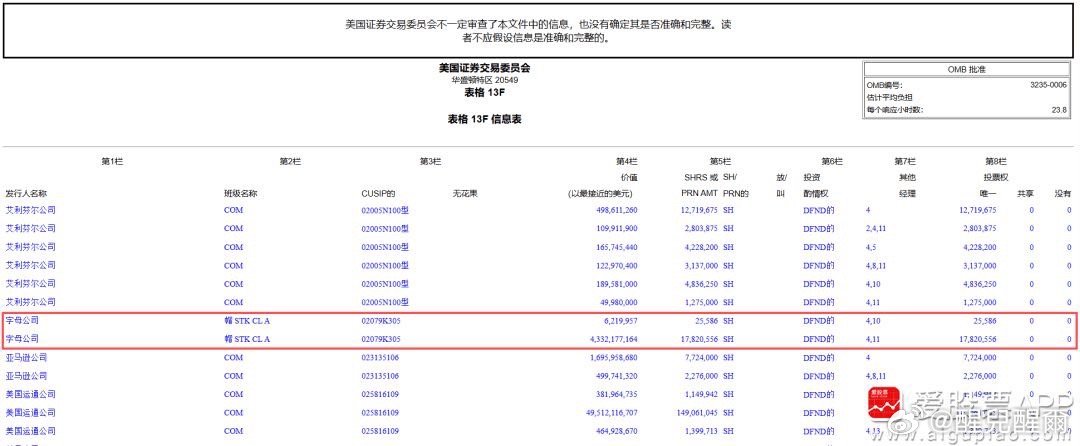Click the OMB 批准 box title

click(x=967, y=70)
